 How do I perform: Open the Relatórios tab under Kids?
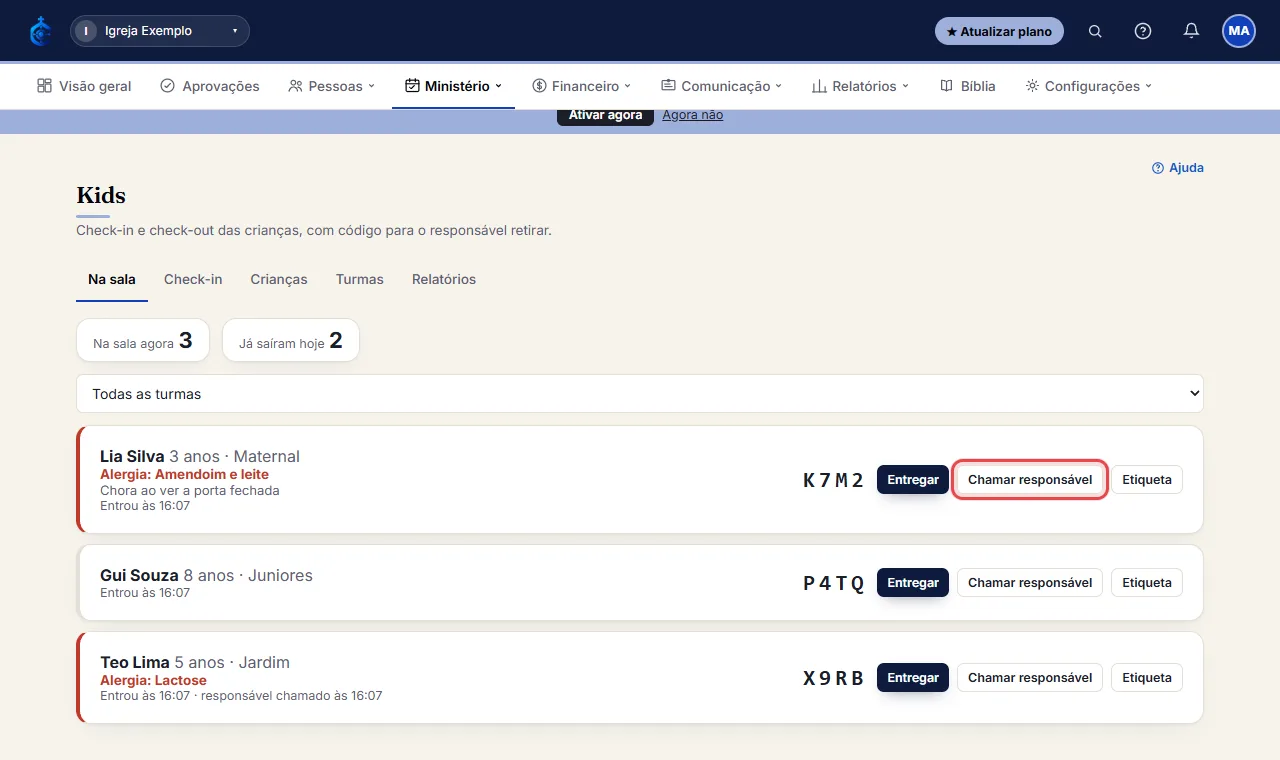tap(444, 279)
